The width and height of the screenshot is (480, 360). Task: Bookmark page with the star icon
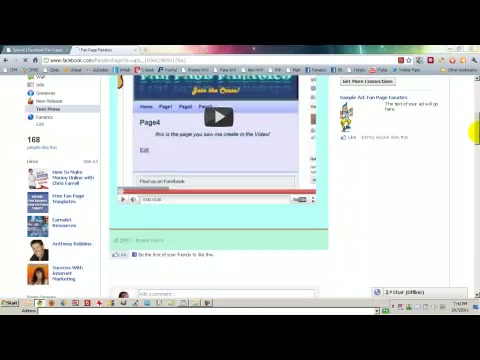[409, 60]
